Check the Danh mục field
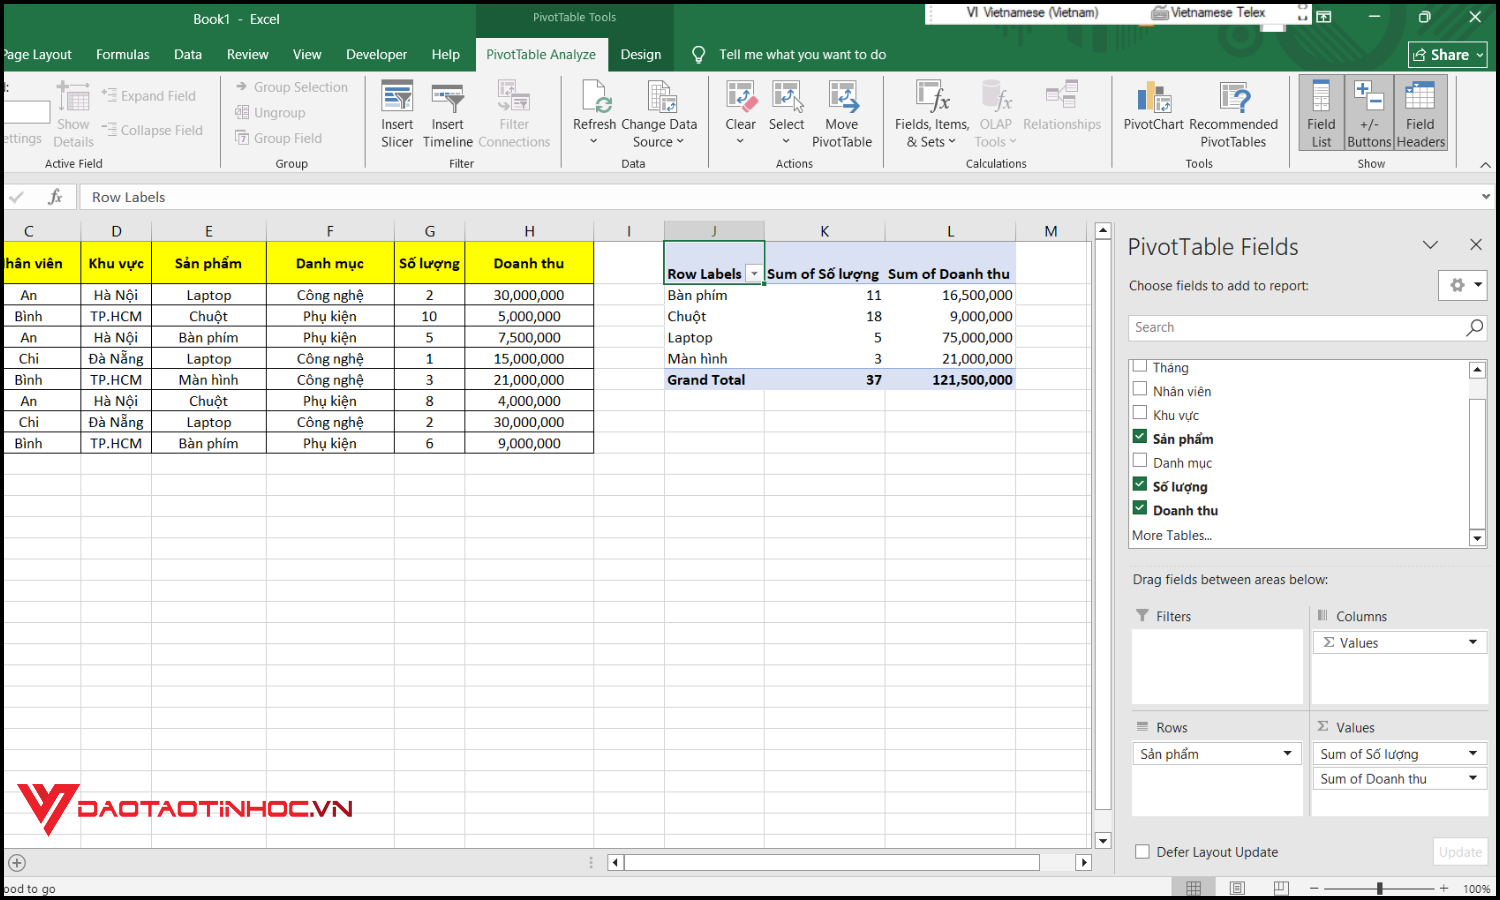The width and height of the screenshot is (1500, 900). point(1139,460)
